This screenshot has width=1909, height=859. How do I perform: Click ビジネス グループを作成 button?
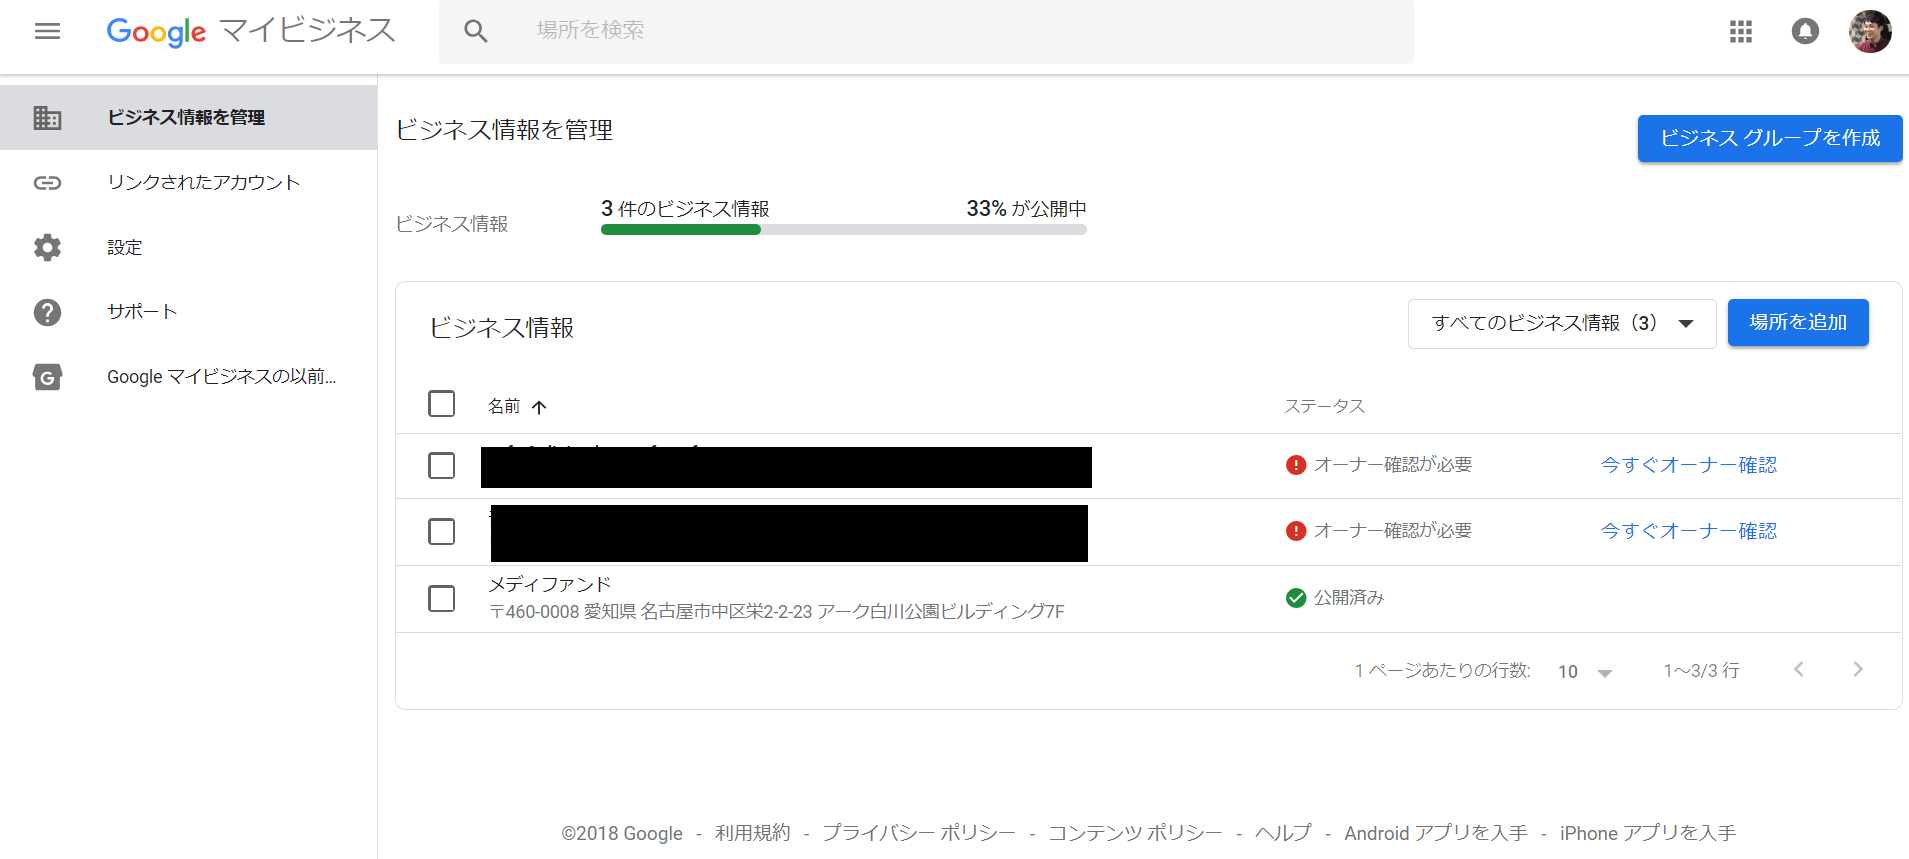1770,138
